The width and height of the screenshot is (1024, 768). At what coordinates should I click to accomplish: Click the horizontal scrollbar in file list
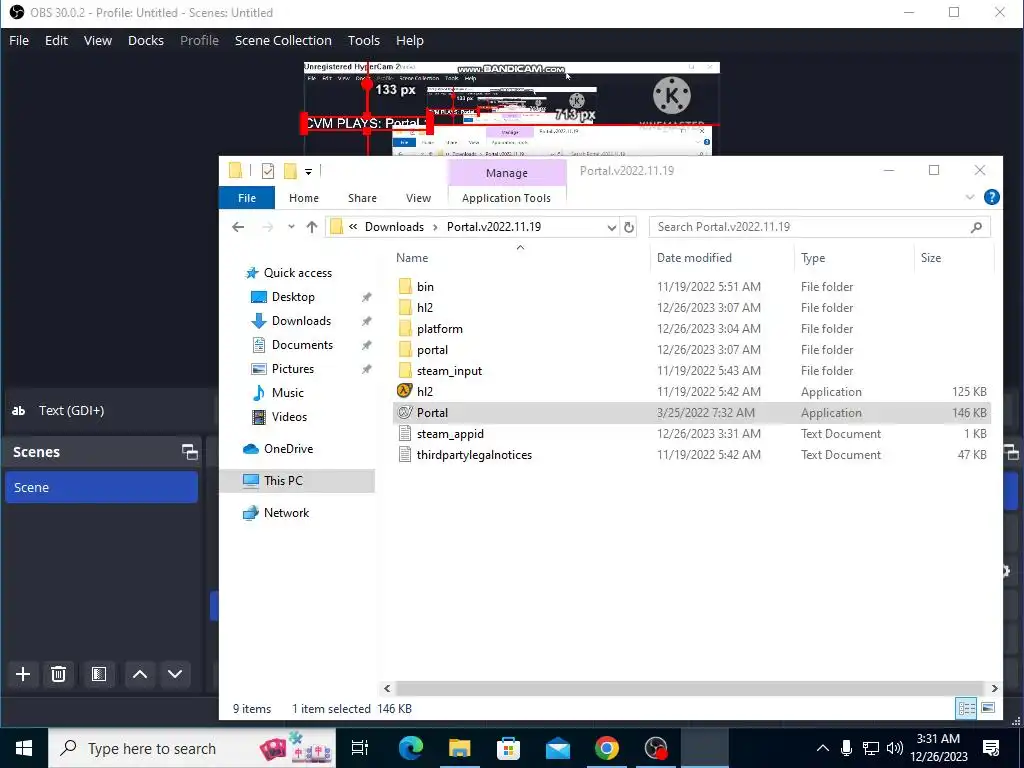(x=690, y=688)
